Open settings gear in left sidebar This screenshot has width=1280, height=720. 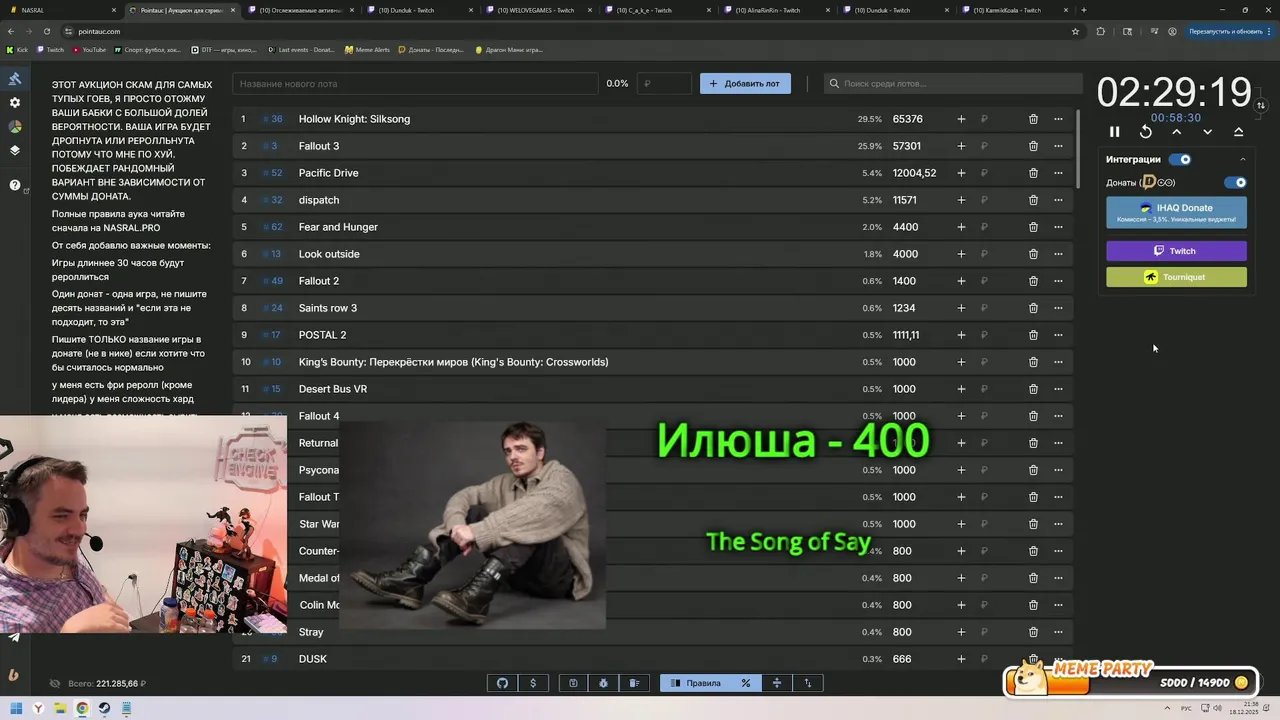15,103
